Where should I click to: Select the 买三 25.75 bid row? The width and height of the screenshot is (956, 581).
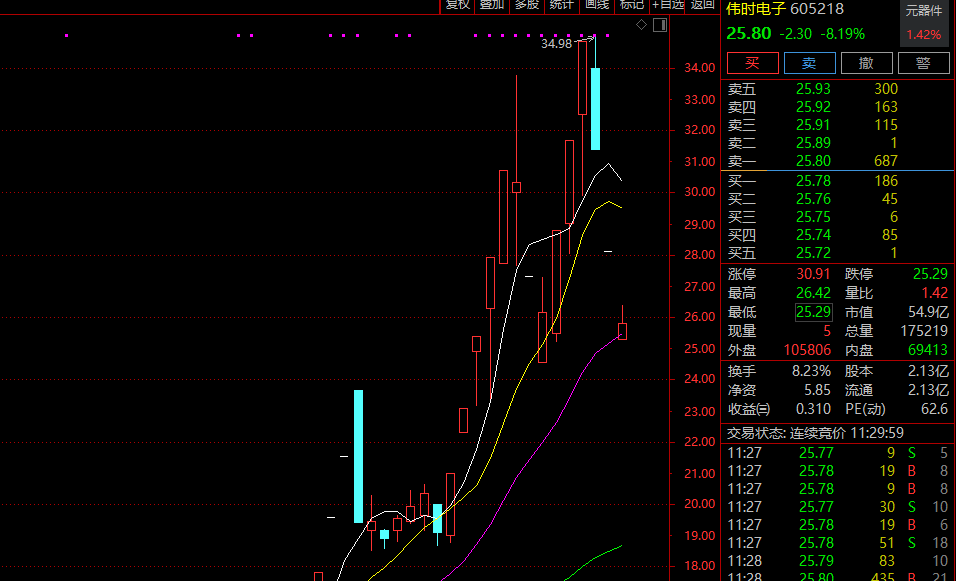pos(838,217)
